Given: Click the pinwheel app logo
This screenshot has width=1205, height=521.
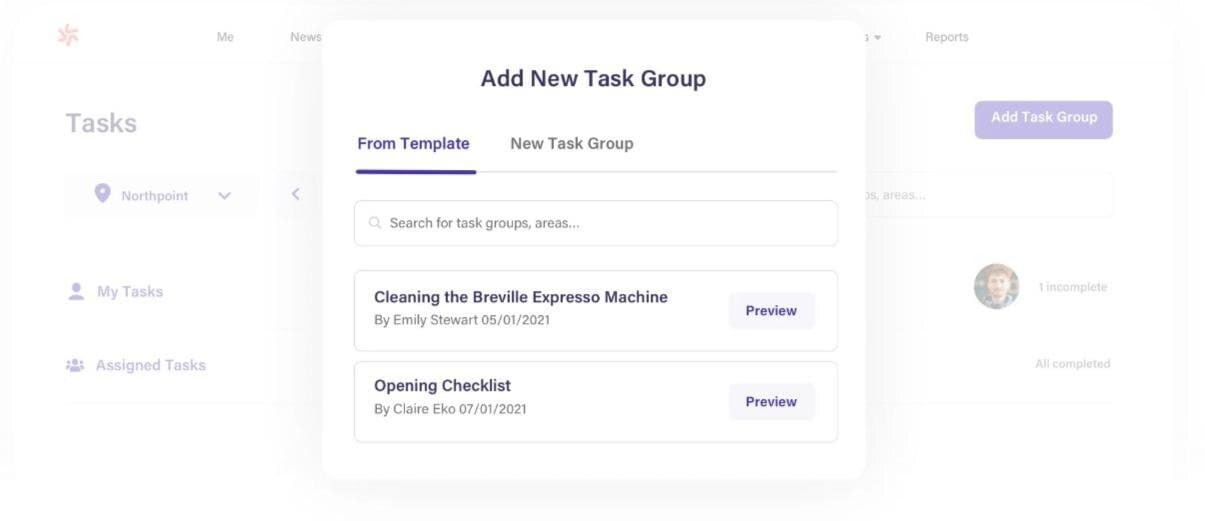Looking at the screenshot, I should click(68, 36).
